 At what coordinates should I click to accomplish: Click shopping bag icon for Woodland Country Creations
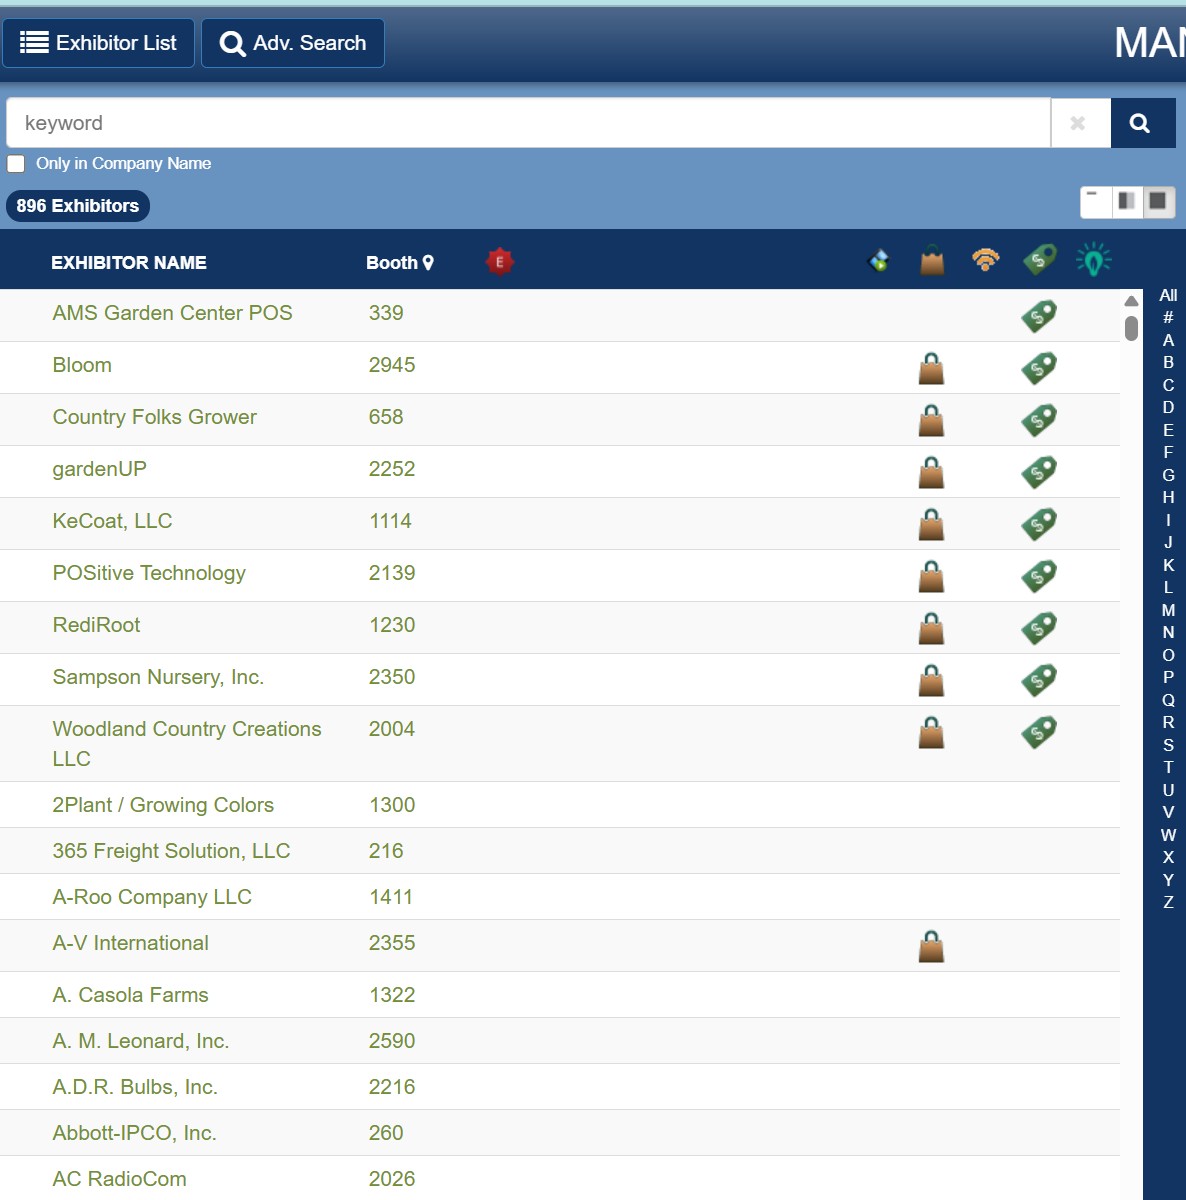click(931, 733)
